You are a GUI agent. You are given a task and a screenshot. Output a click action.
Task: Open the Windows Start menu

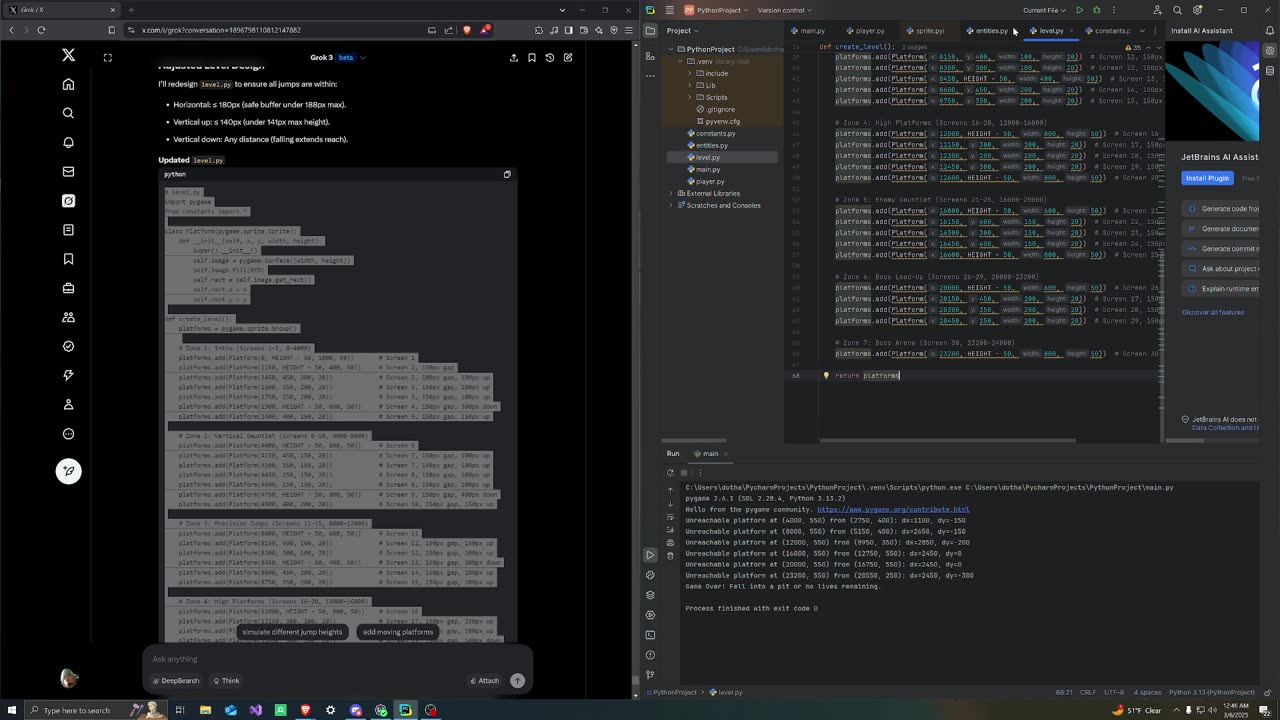(x=11, y=710)
